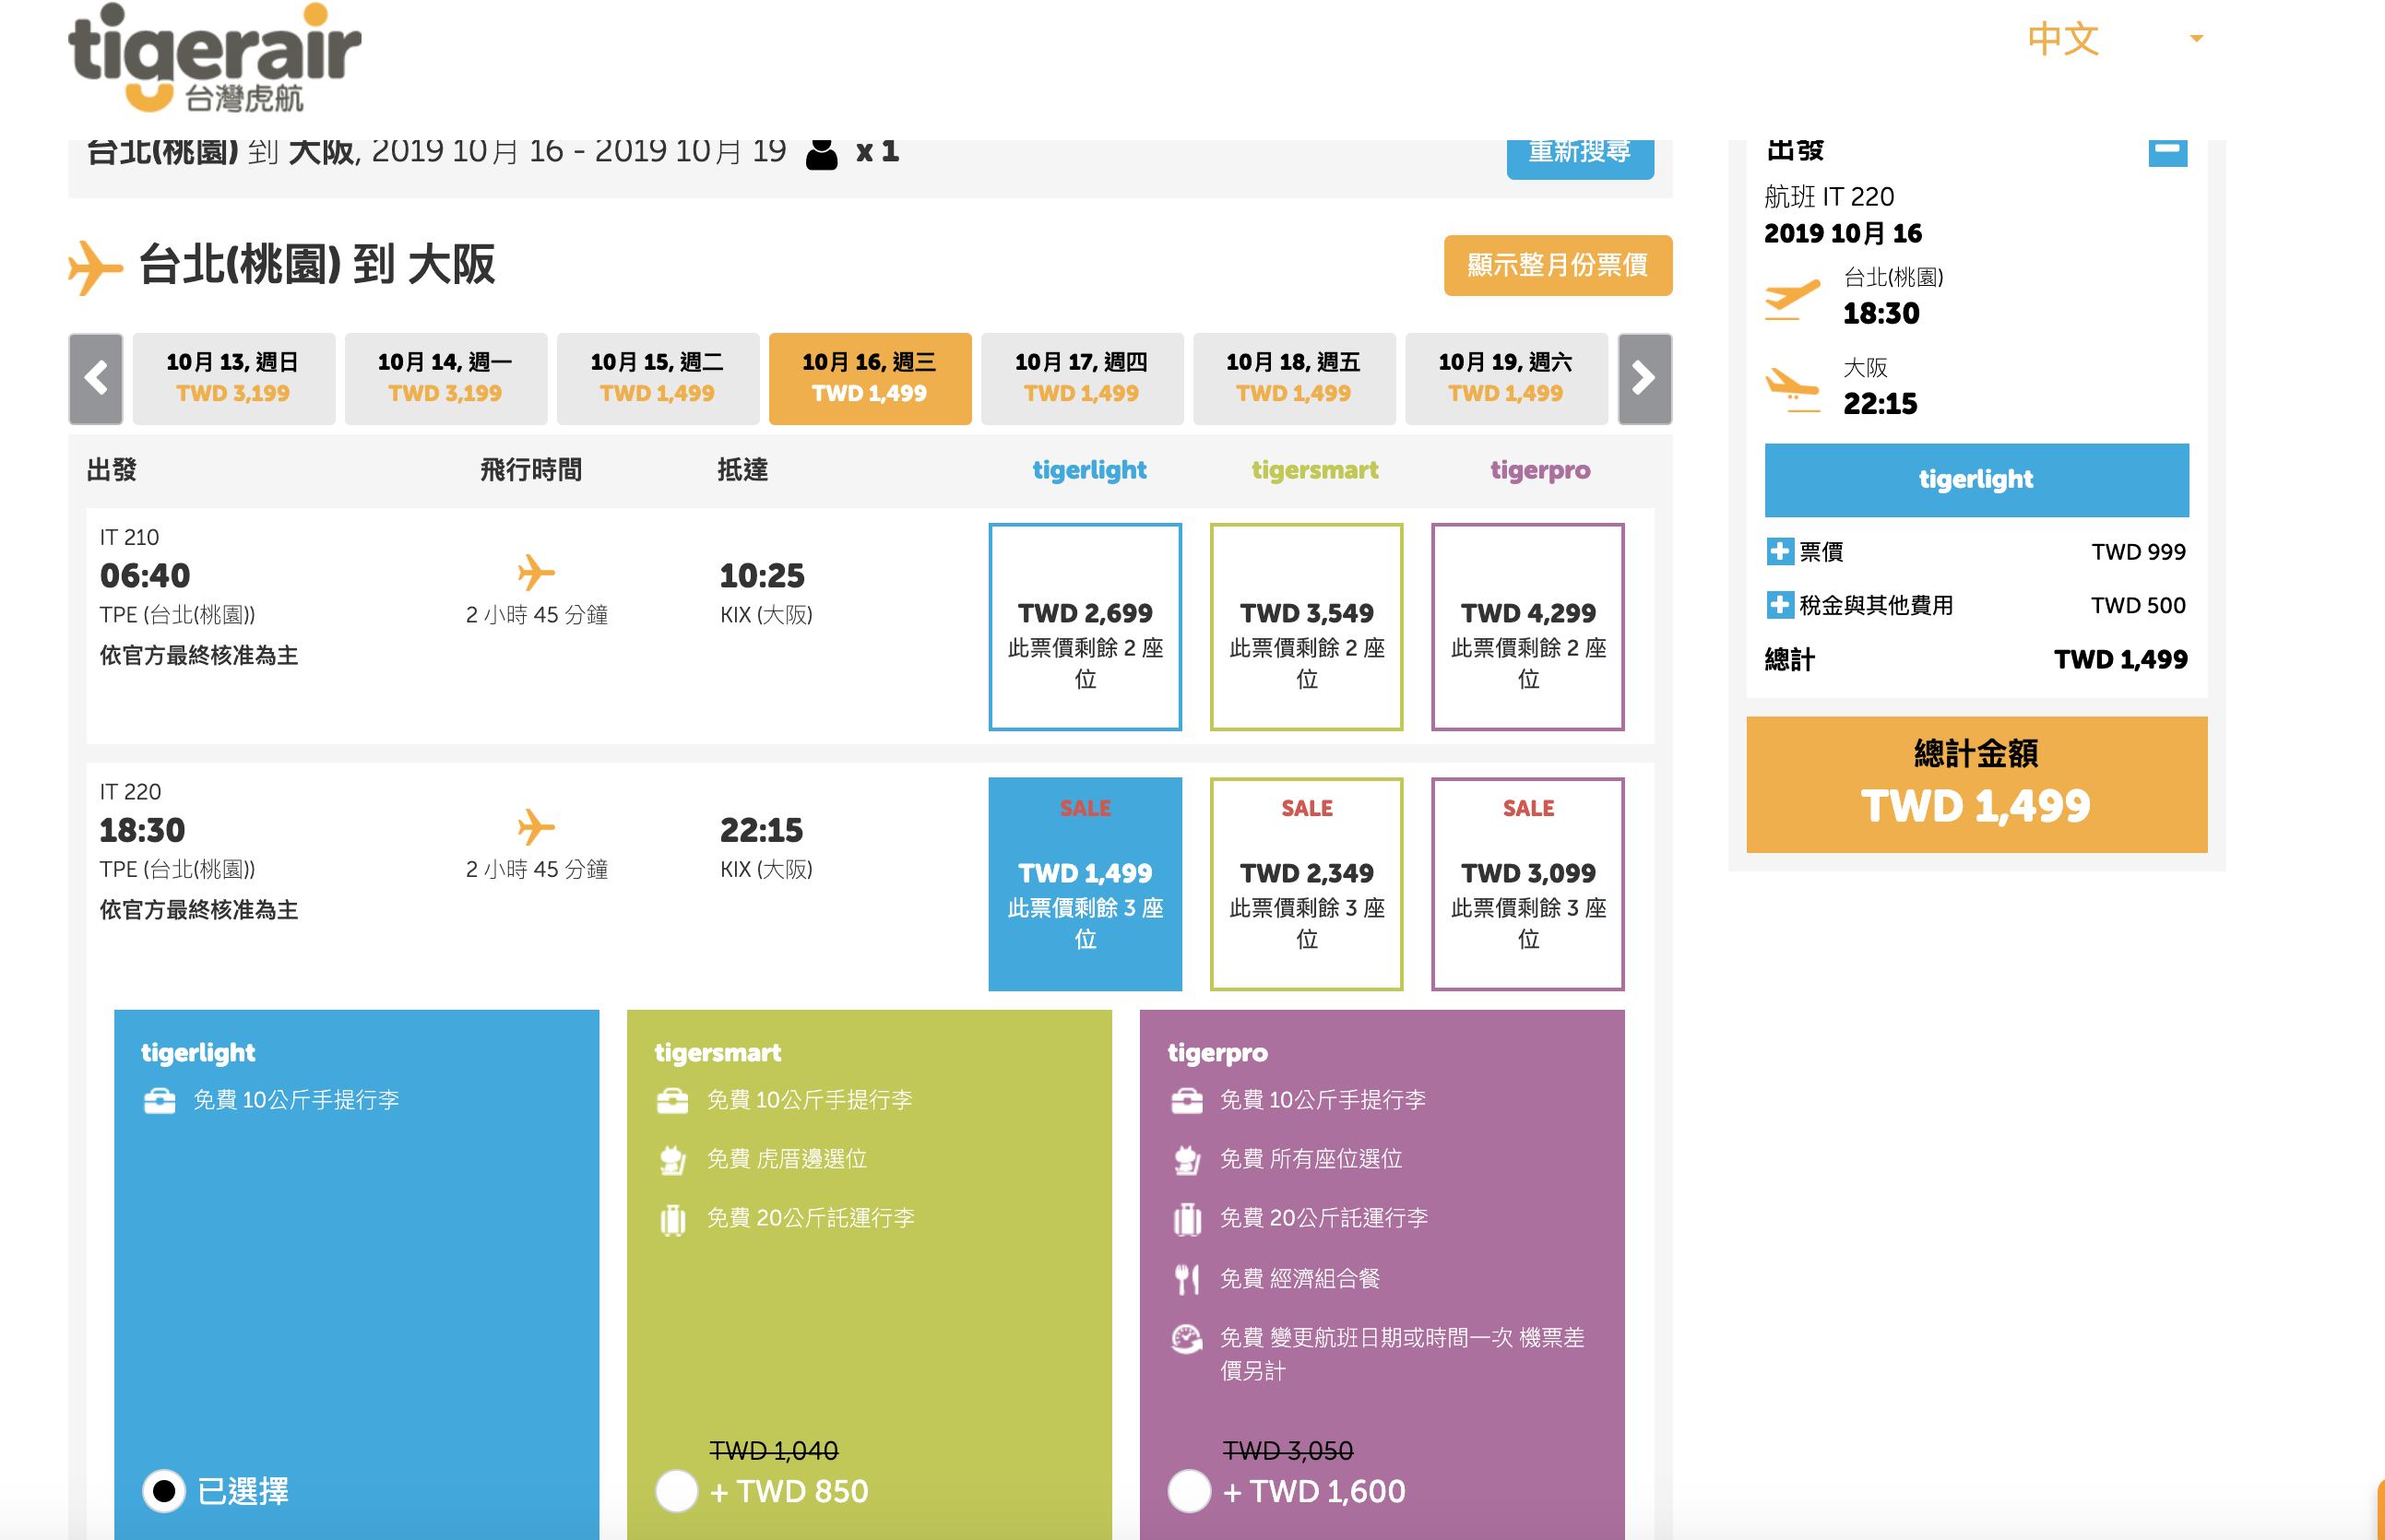2385x1540 pixels.
Task: Select the 10月 18 週五 date tab
Action: tap(1293, 379)
